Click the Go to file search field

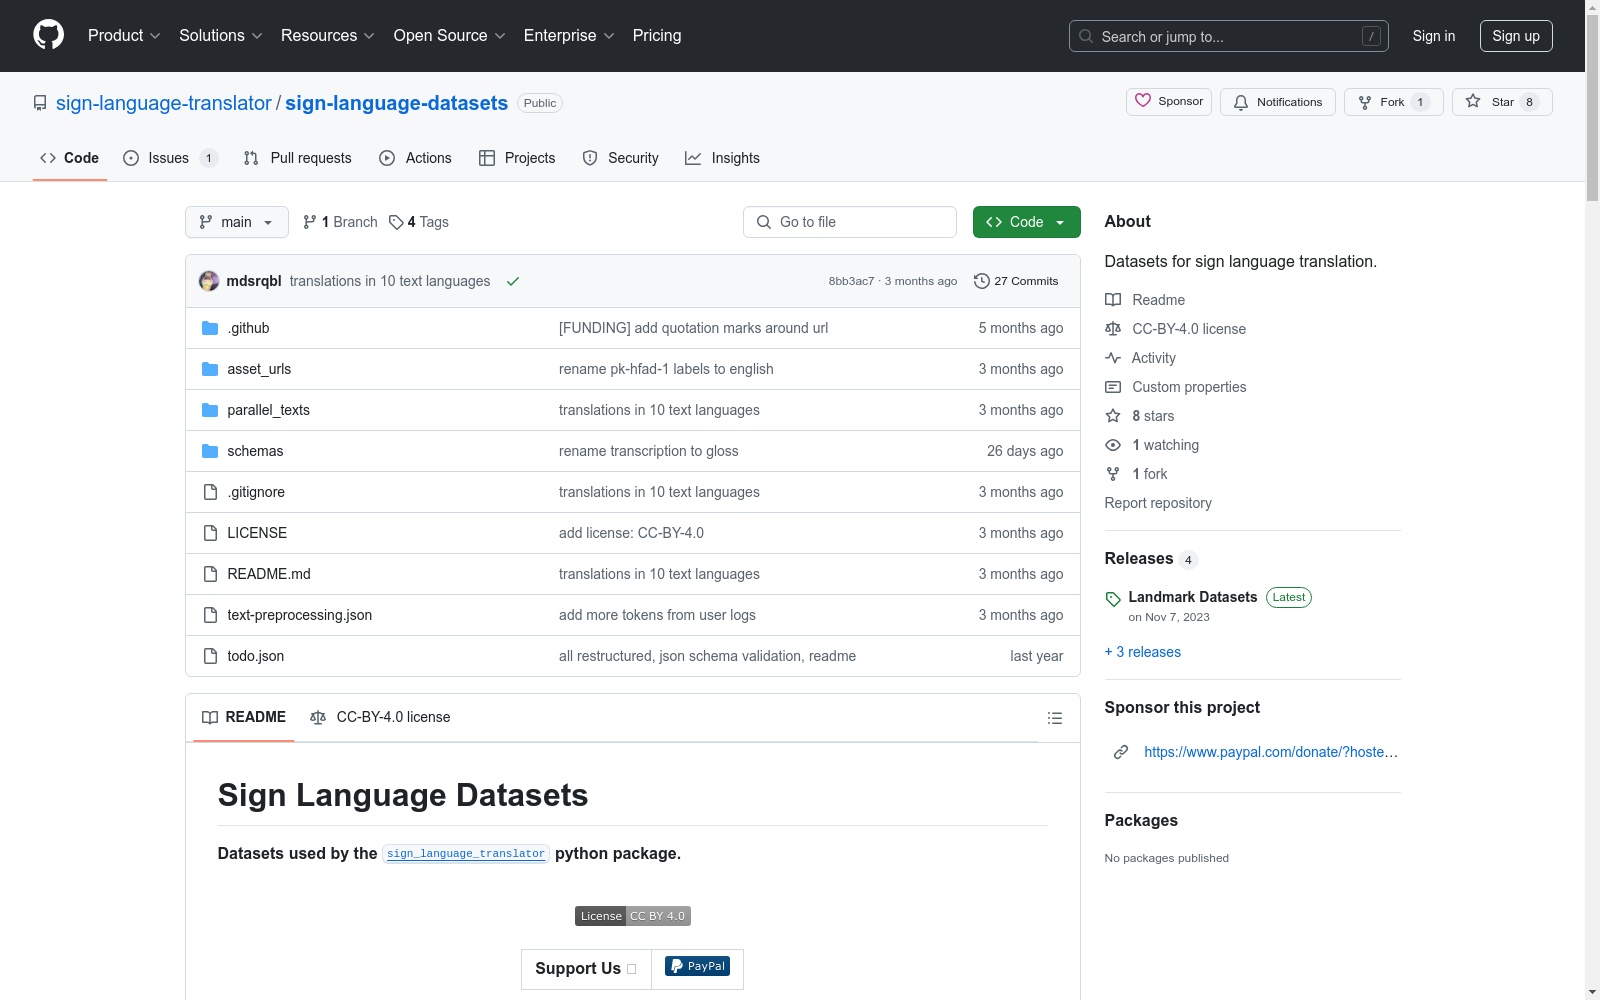pyautogui.click(x=849, y=222)
